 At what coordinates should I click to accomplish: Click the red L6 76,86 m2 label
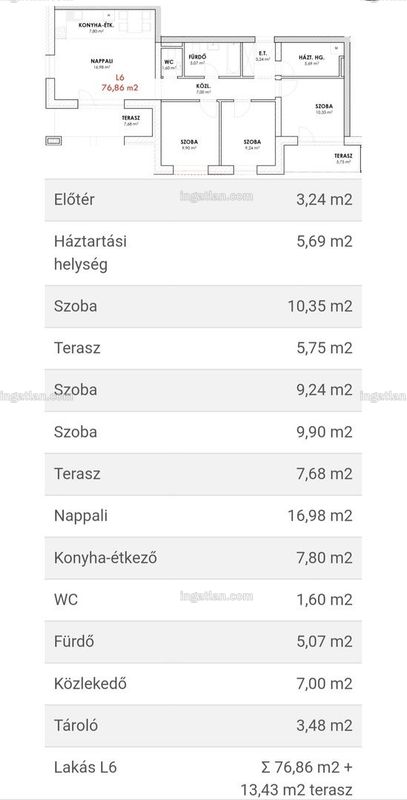120,83
